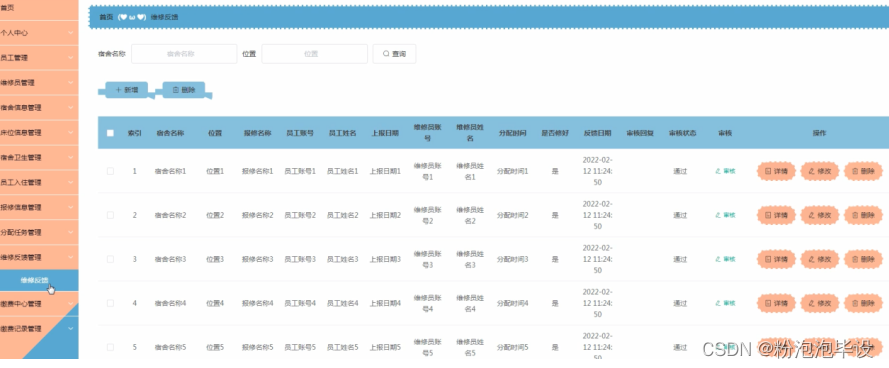
Task: Focus the 宿舍名称 search input field
Action: pos(184,54)
